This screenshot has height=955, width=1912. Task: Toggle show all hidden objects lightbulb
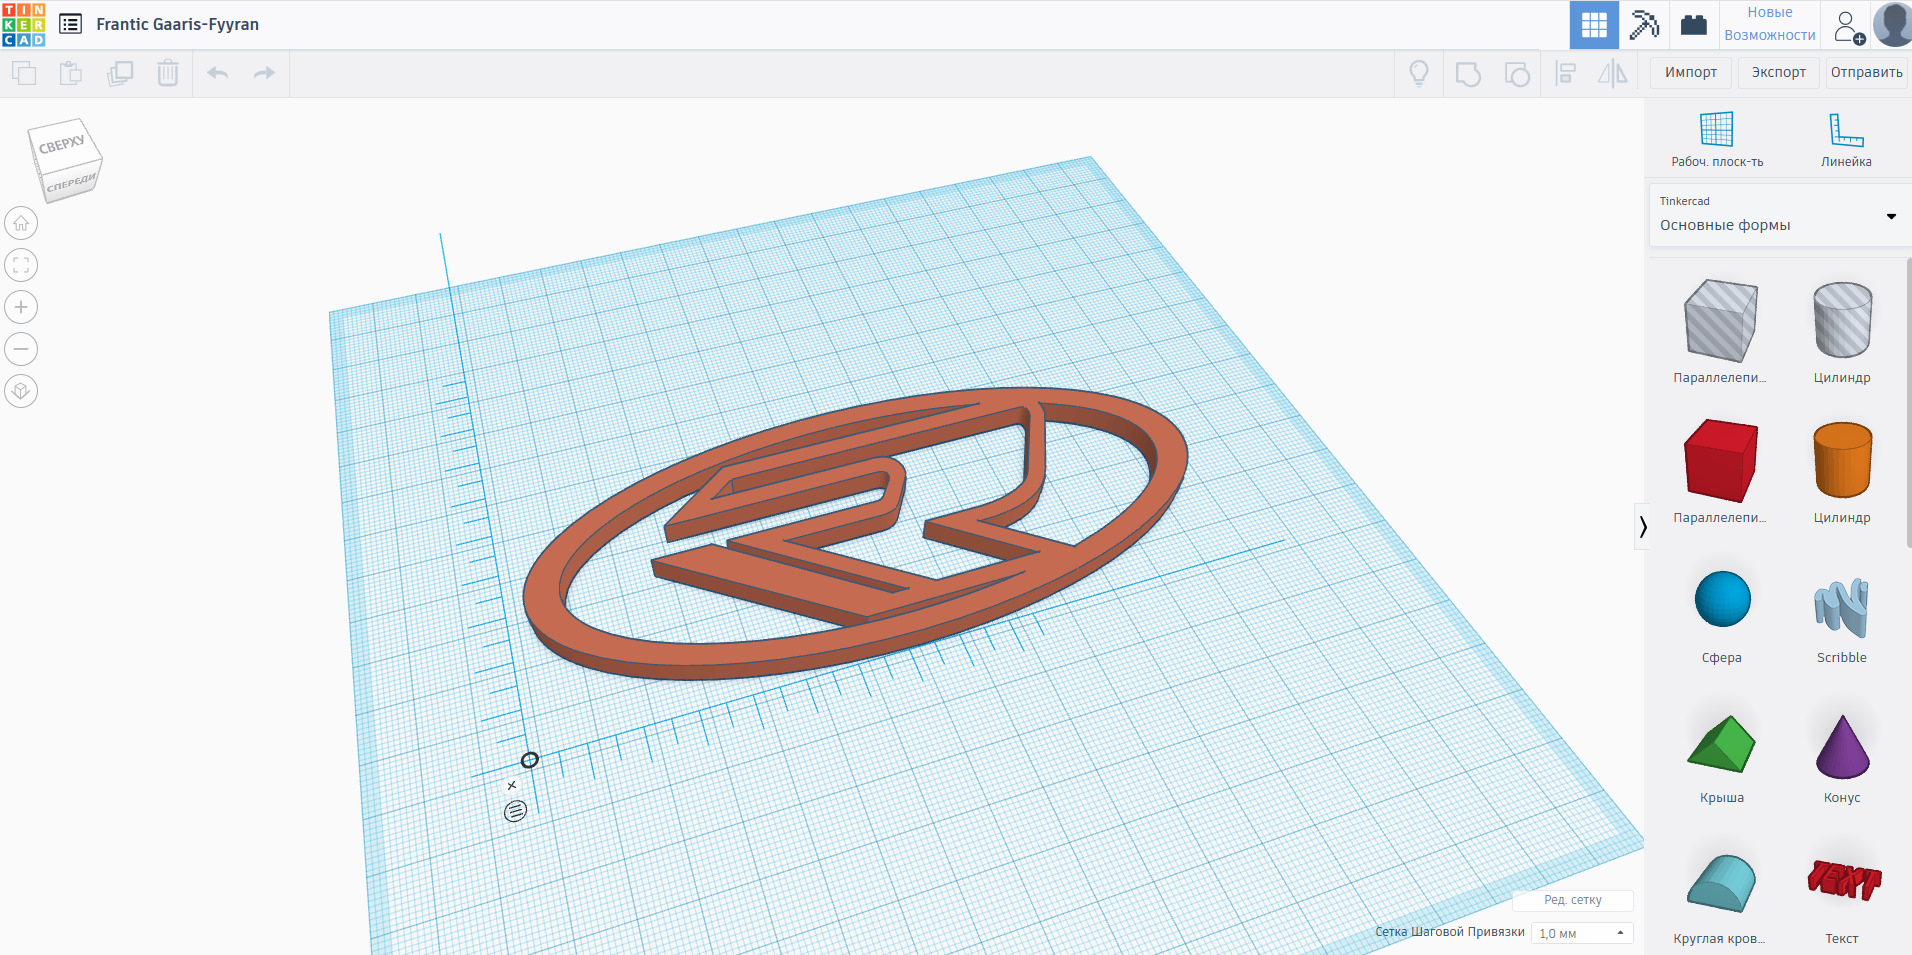tap(1418, 73)
